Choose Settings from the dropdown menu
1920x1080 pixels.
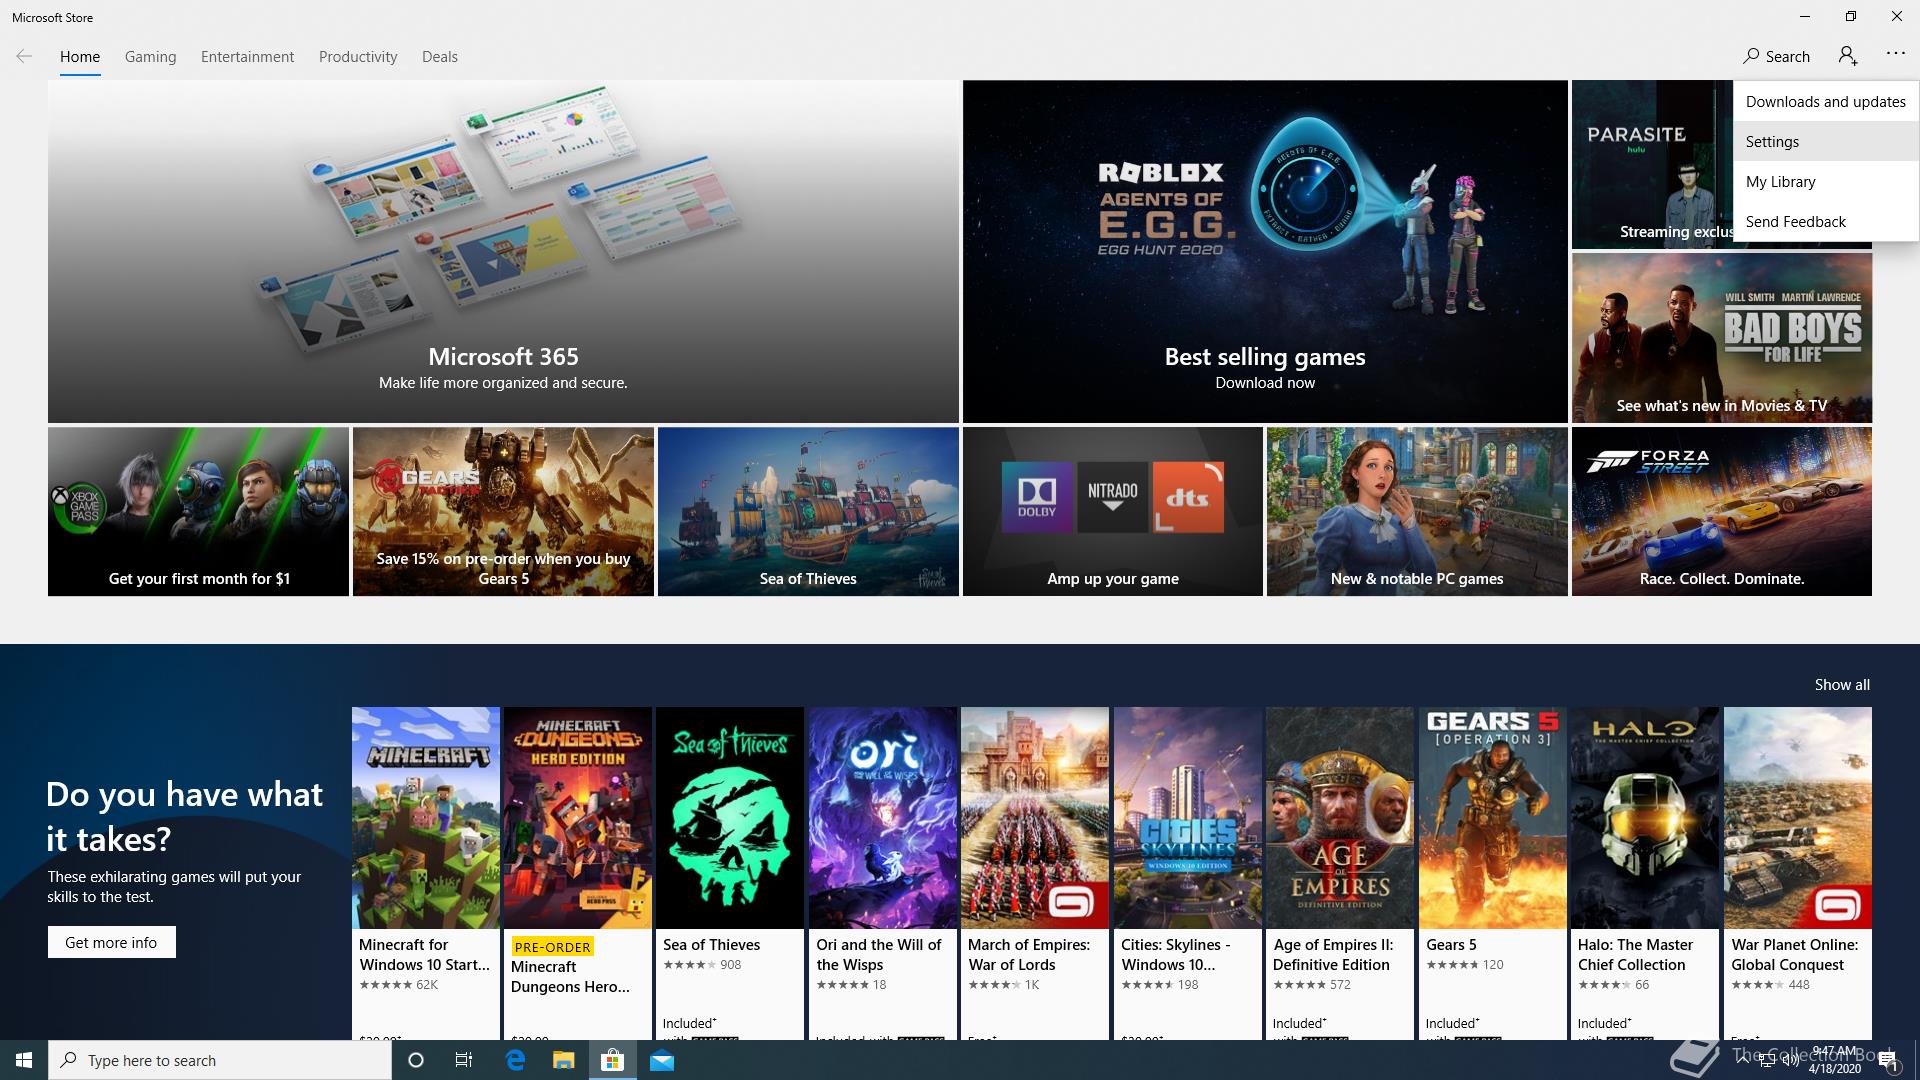click(x=1826, y=141)
